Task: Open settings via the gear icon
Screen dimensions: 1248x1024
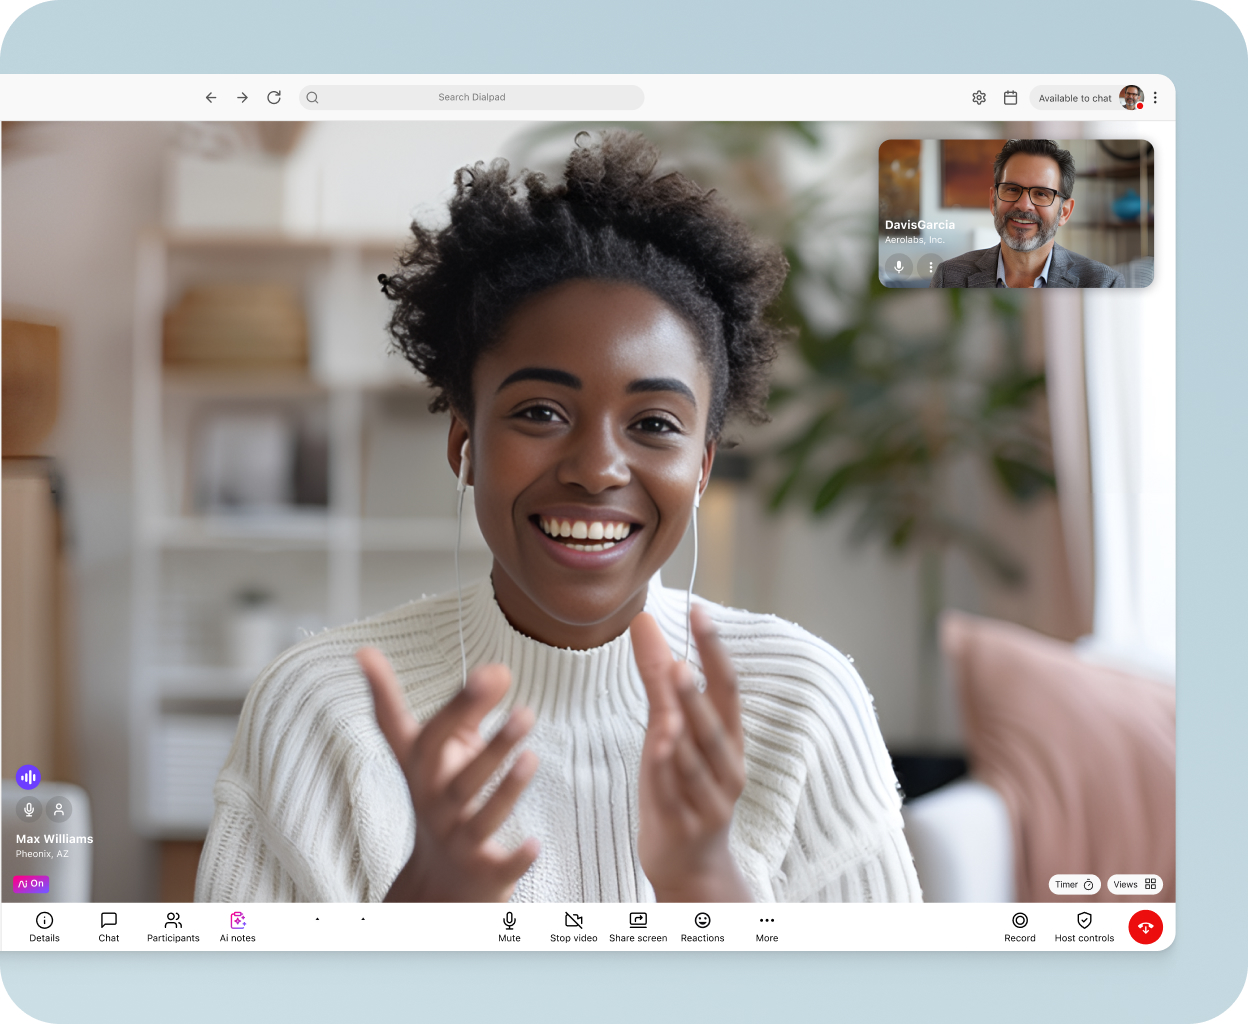Action: 979,98
